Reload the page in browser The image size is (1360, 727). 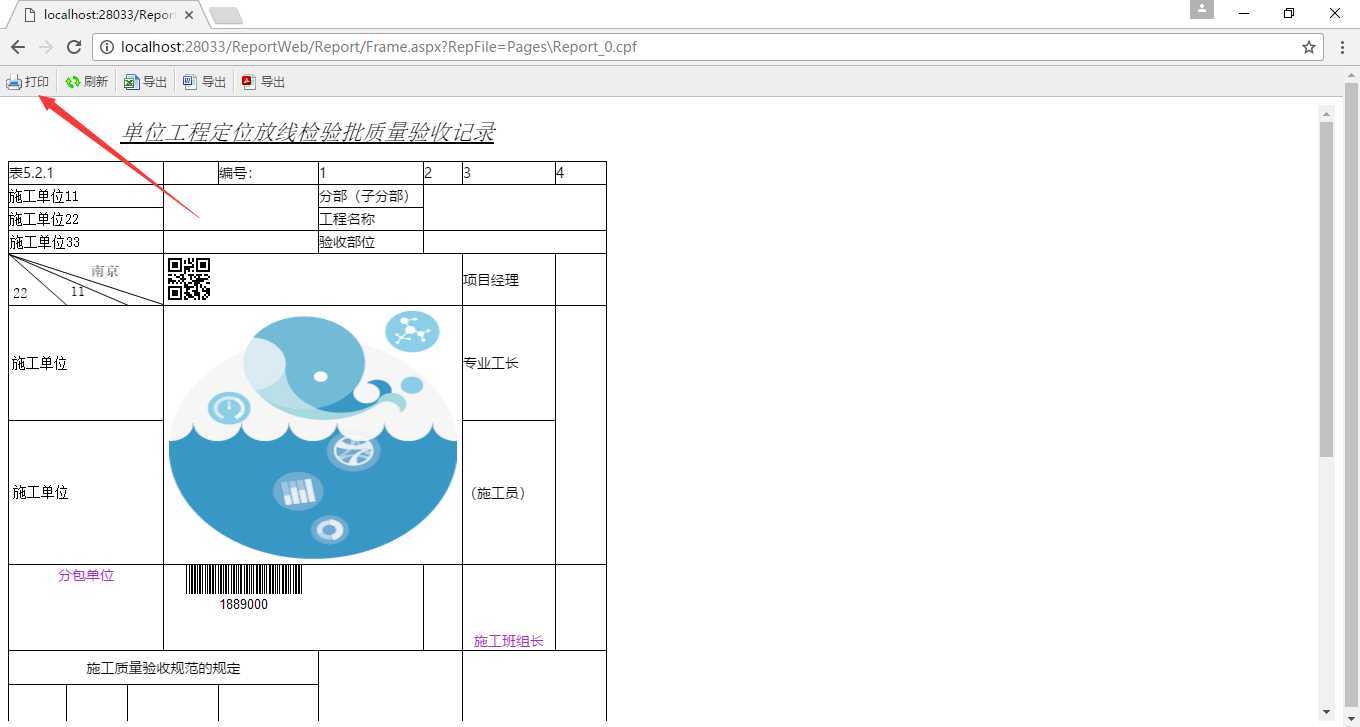click(x=74, y=47)
